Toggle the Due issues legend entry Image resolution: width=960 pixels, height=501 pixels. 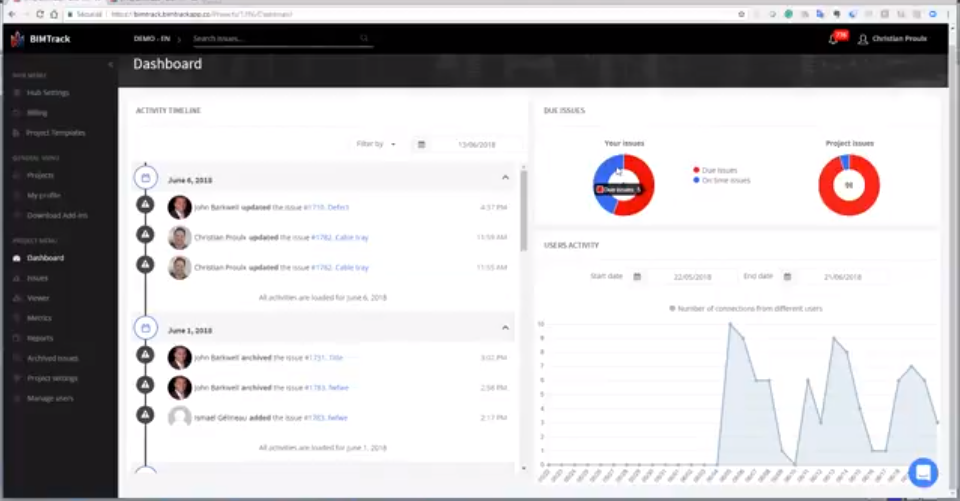(718, 170)
